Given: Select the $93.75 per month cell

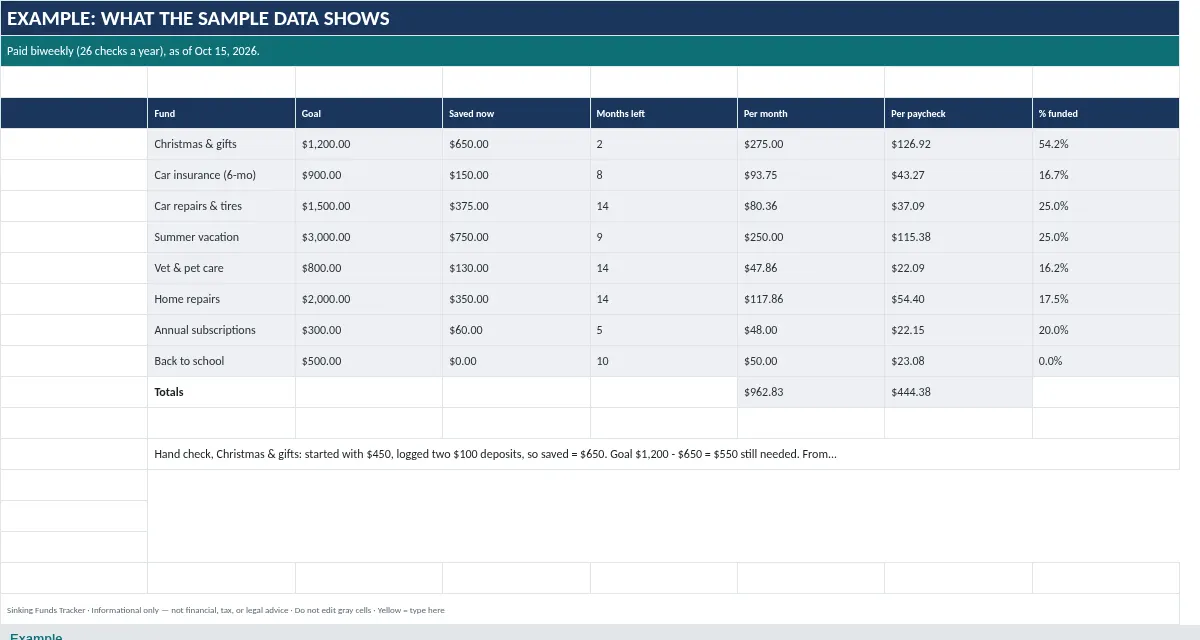Looking at the screenshot, I should coord(811,175).
